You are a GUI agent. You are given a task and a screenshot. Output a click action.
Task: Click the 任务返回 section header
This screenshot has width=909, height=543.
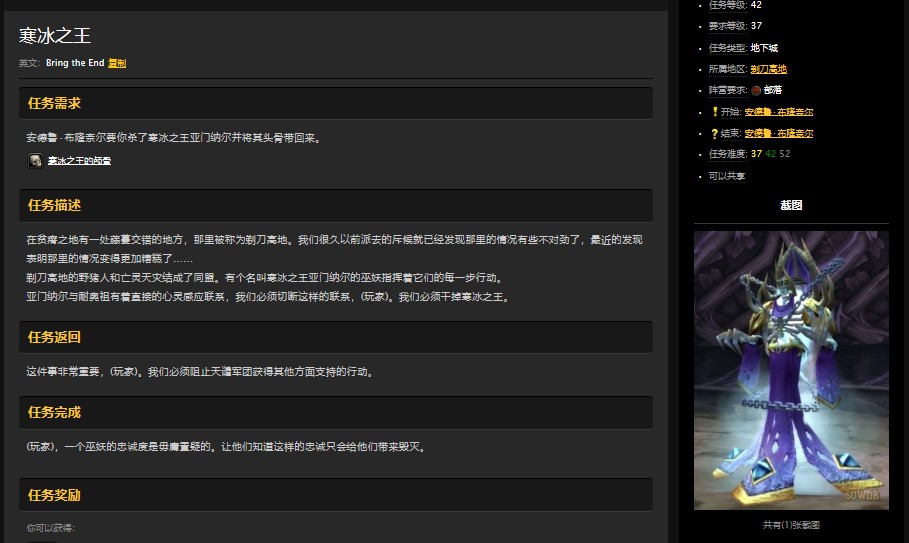click(x=55, y=337)
